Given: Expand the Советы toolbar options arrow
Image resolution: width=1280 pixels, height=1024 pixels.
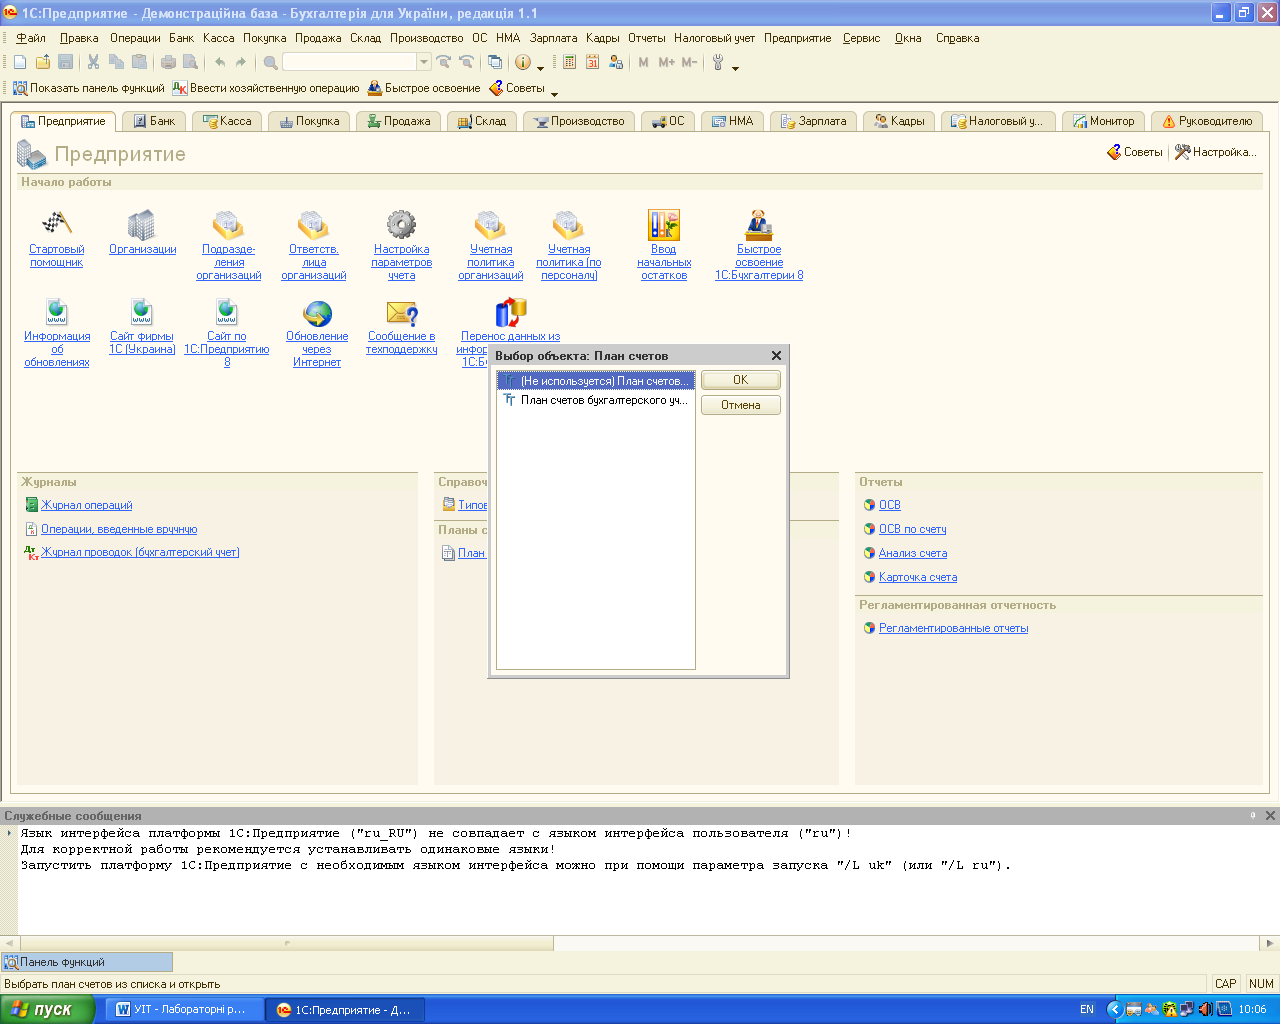Looking at the screenshot, I should point(554,92).
